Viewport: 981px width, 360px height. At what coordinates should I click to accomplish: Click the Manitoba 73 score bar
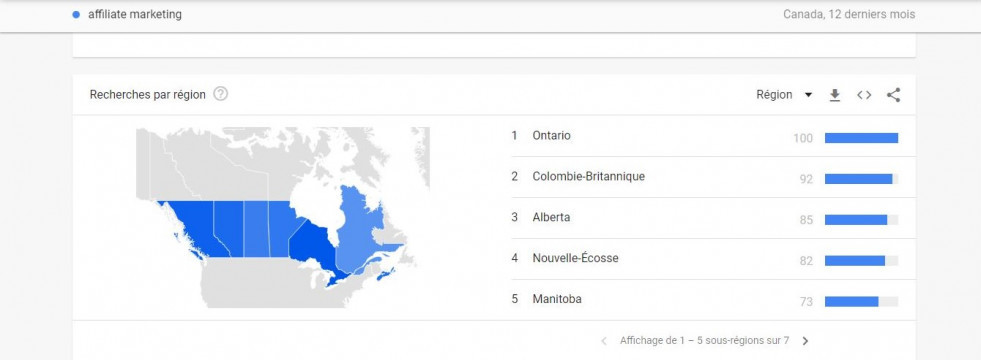pos(862,302)
